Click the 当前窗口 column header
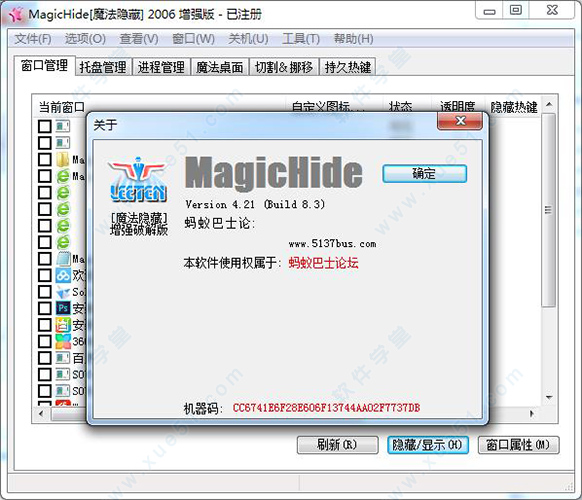Image resolution: width=582 pixels, height=500 pixels. 62,107
